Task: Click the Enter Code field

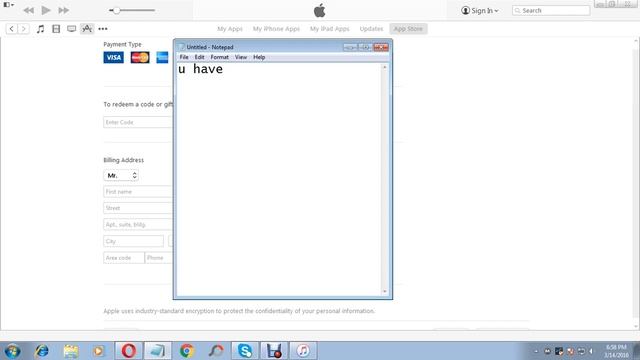Action: tap(138, 122)
